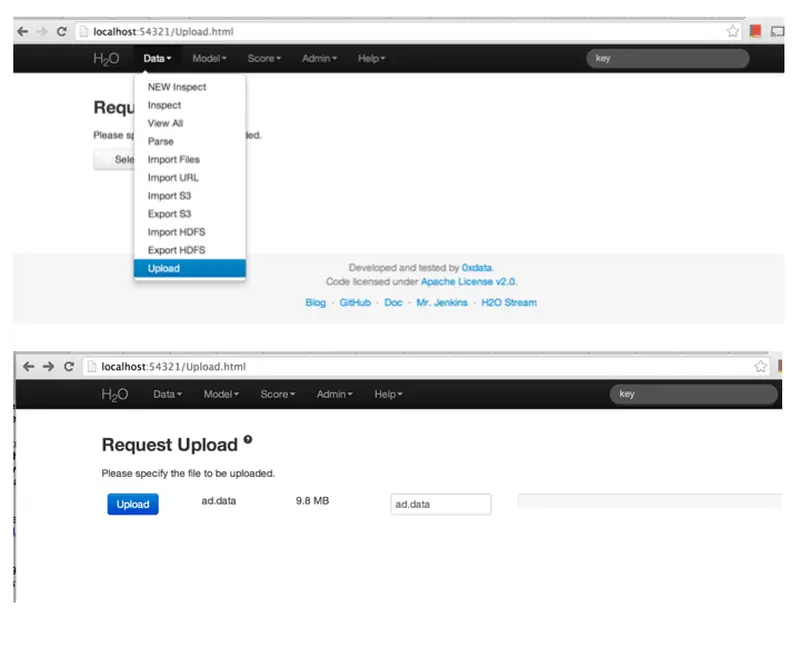Expand the Help dropdown in the top navbar

371,59
